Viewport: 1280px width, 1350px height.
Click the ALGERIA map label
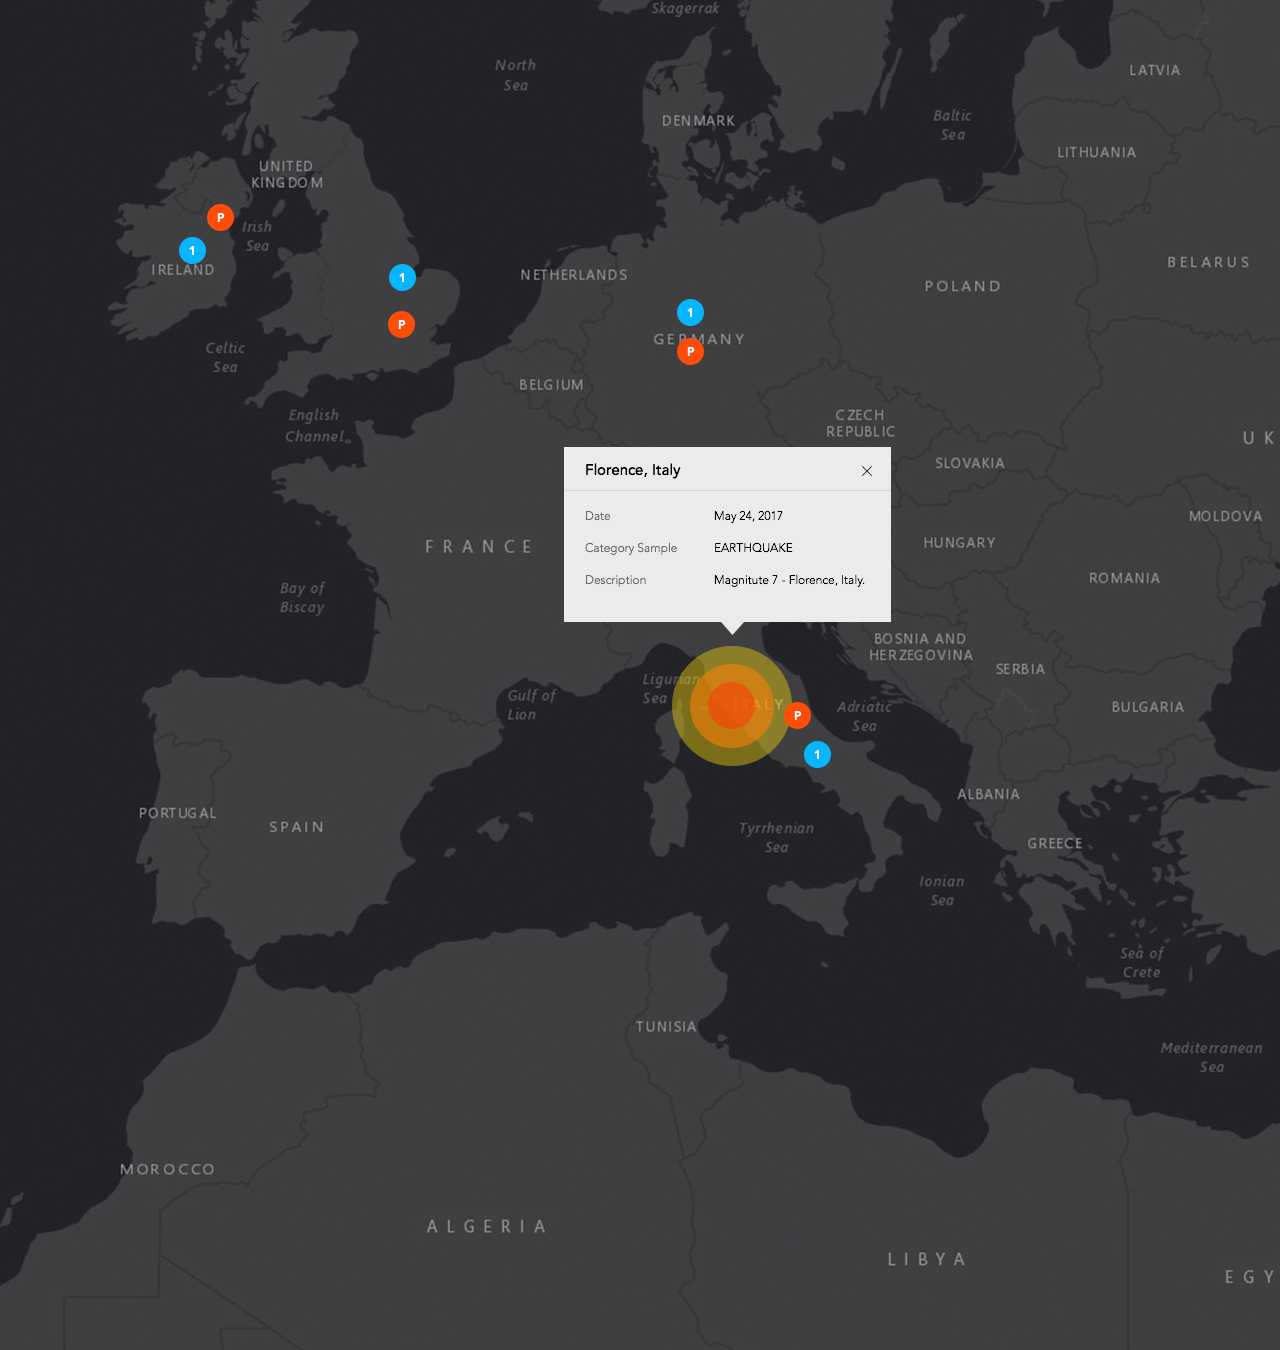tap(487, 1227)
